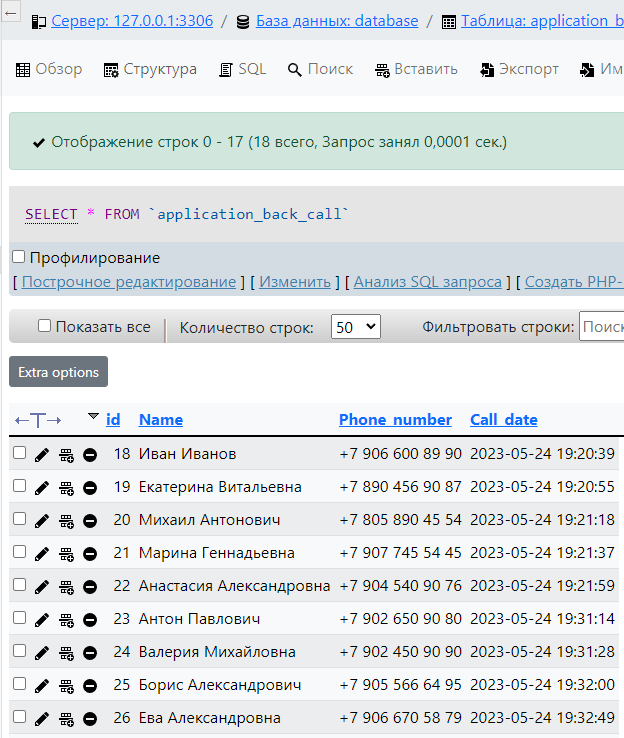
Task: Click the Анализ SQL запроса link
Action: tap(428, 282)
